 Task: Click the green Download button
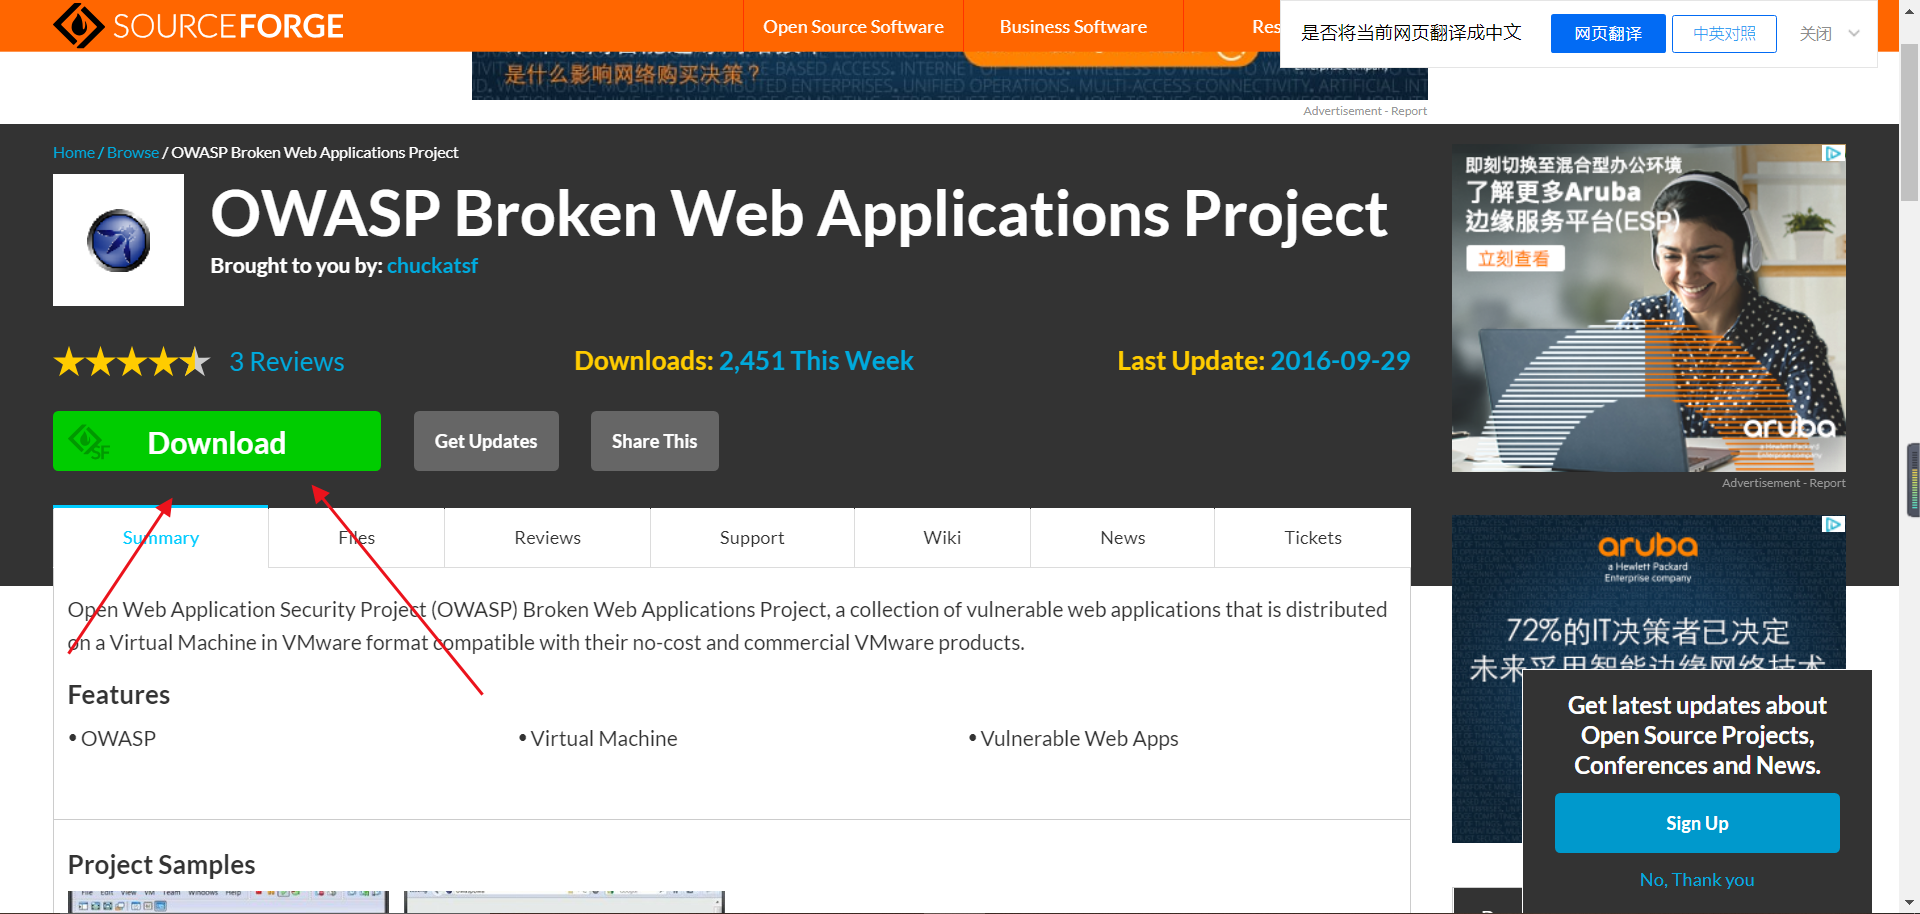tap(217, 441)
